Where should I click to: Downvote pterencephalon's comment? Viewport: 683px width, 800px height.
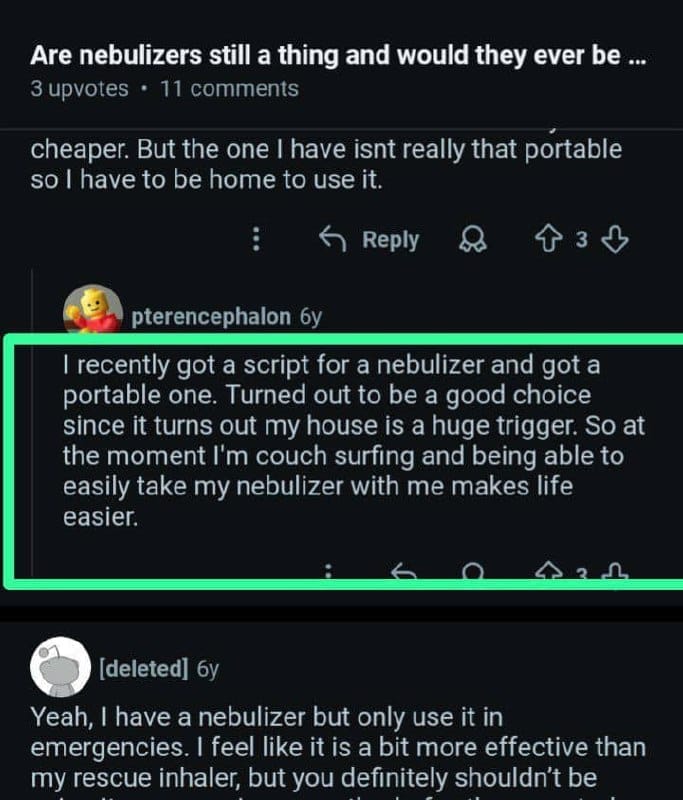click(x=618, y=573)
